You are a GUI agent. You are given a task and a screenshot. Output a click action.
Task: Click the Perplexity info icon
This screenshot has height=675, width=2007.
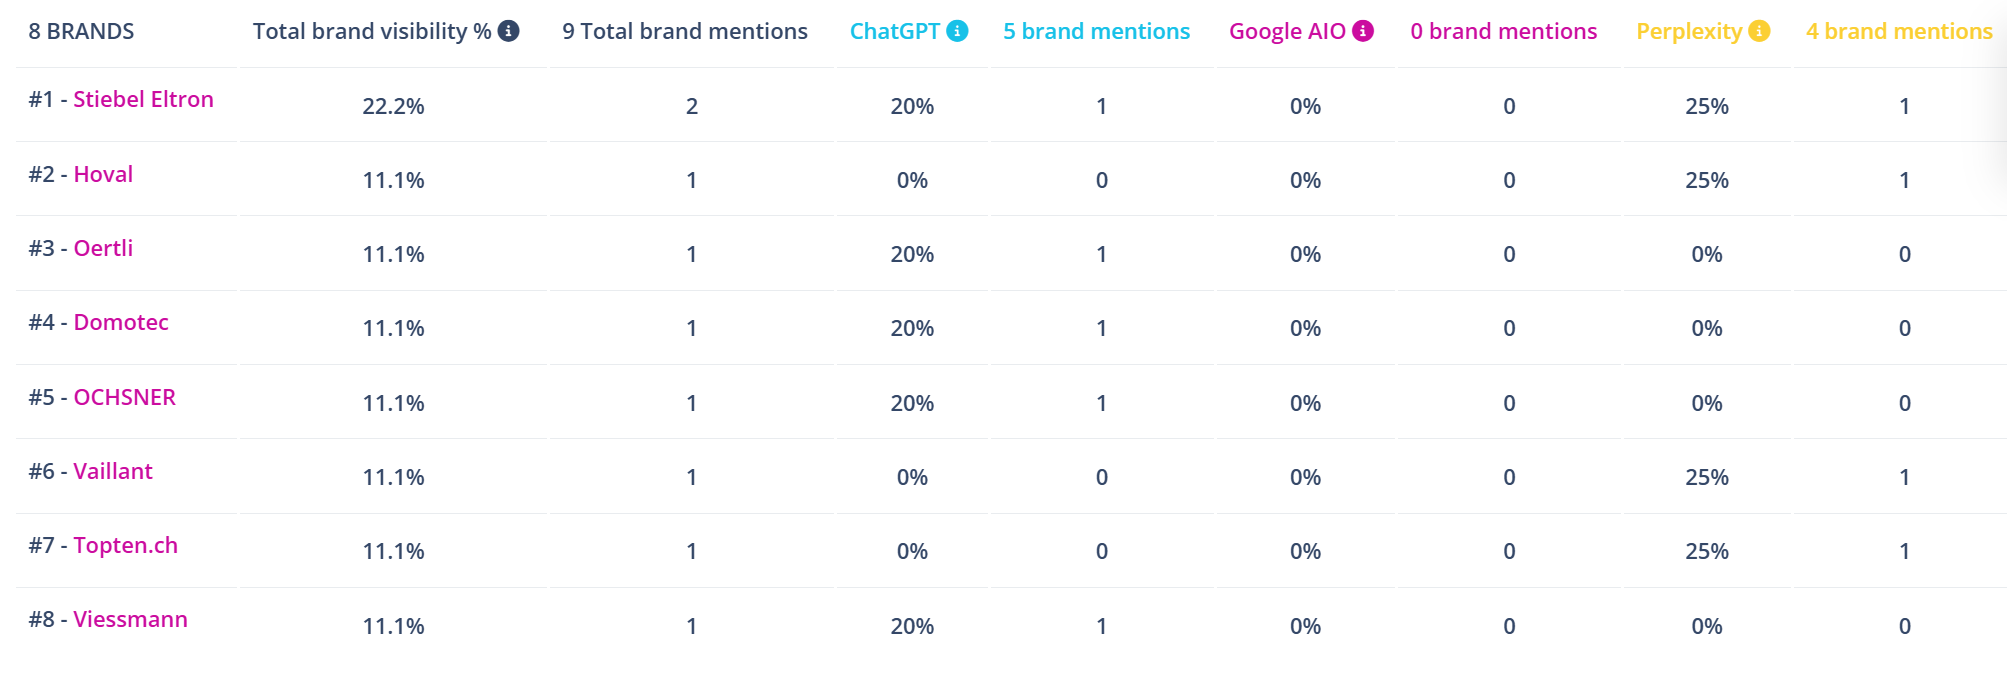click(x=1759, y=31)
